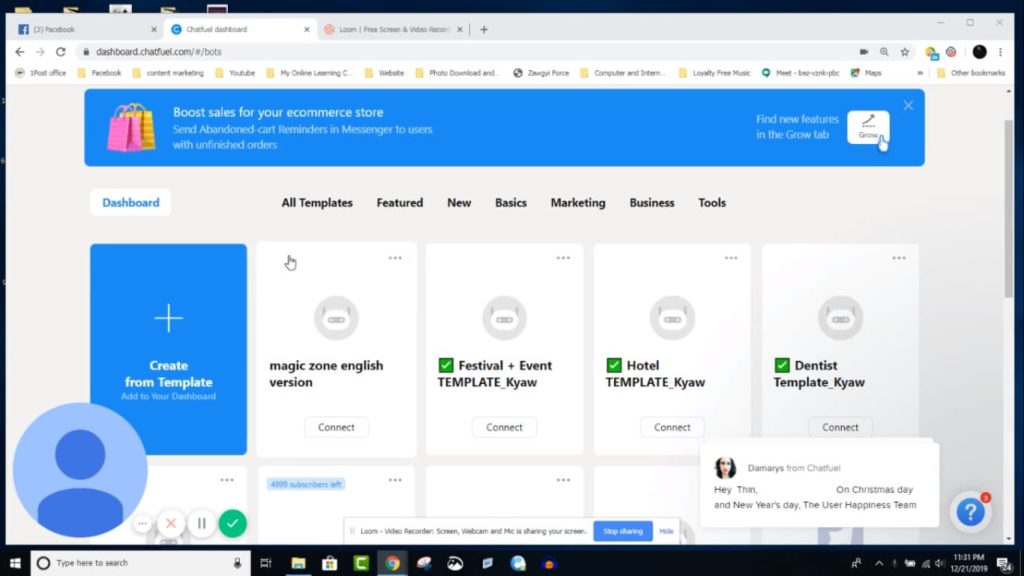Open options menu on the 4999 subscribers card
The image size is (1024, 576).
tap(395, 480)
